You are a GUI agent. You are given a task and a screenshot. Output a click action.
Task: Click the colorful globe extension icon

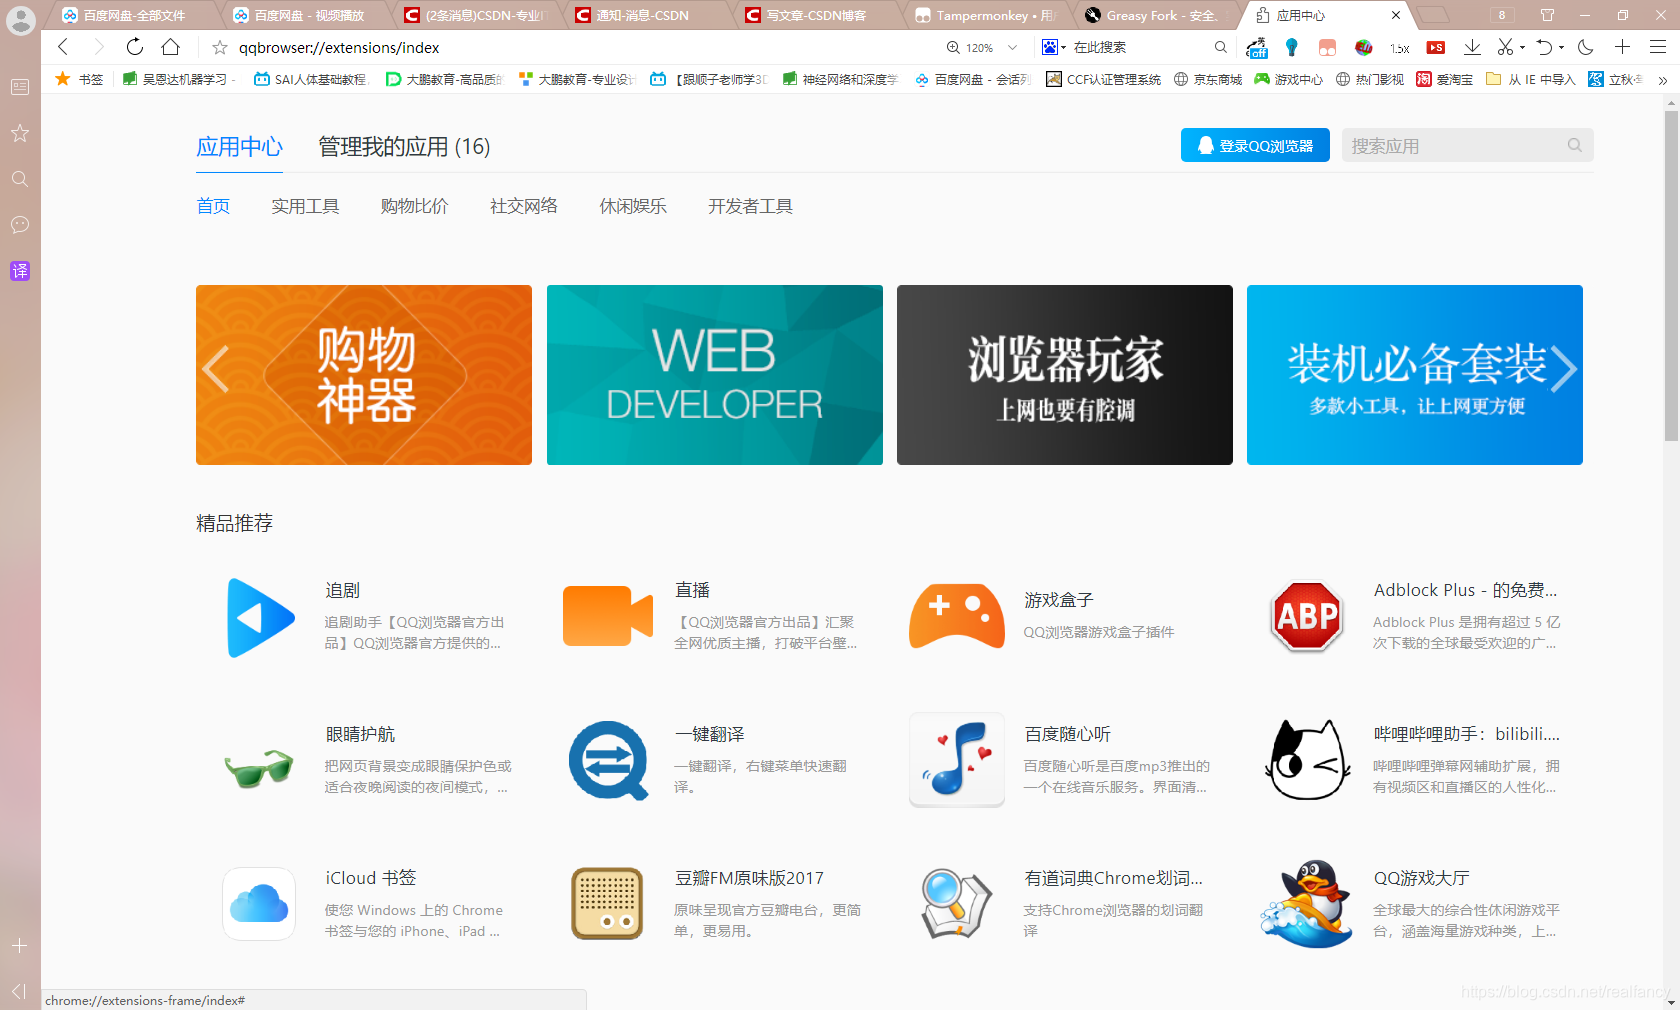click(x=1363, y=47)
